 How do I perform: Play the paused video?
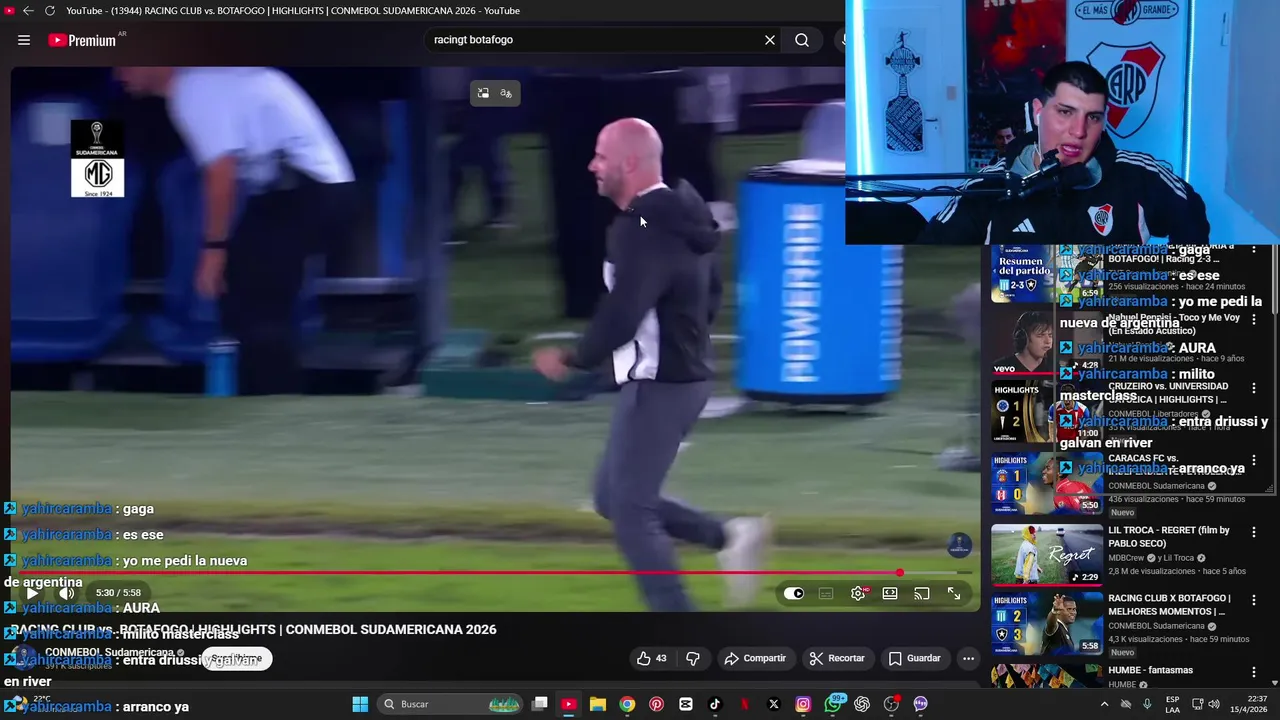[x=32, y=593]
